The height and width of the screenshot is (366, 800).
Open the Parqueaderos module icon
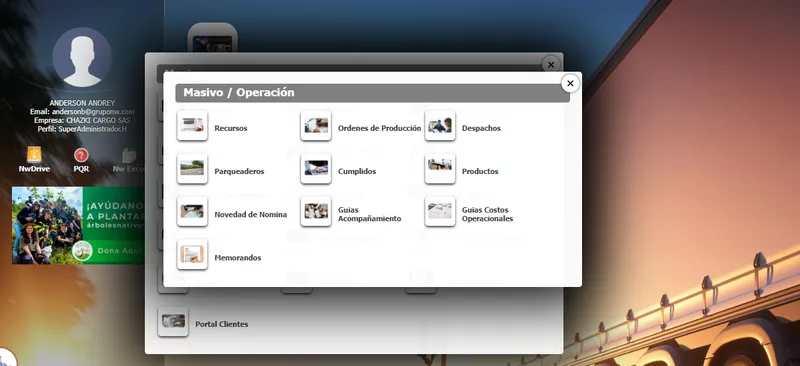[192, 168]
